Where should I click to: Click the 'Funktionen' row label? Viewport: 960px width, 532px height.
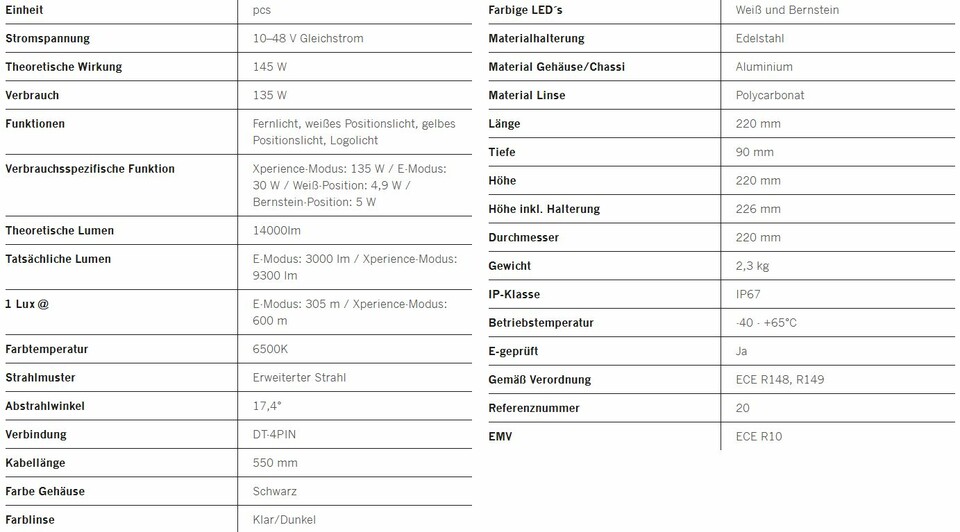coord(35,124)
